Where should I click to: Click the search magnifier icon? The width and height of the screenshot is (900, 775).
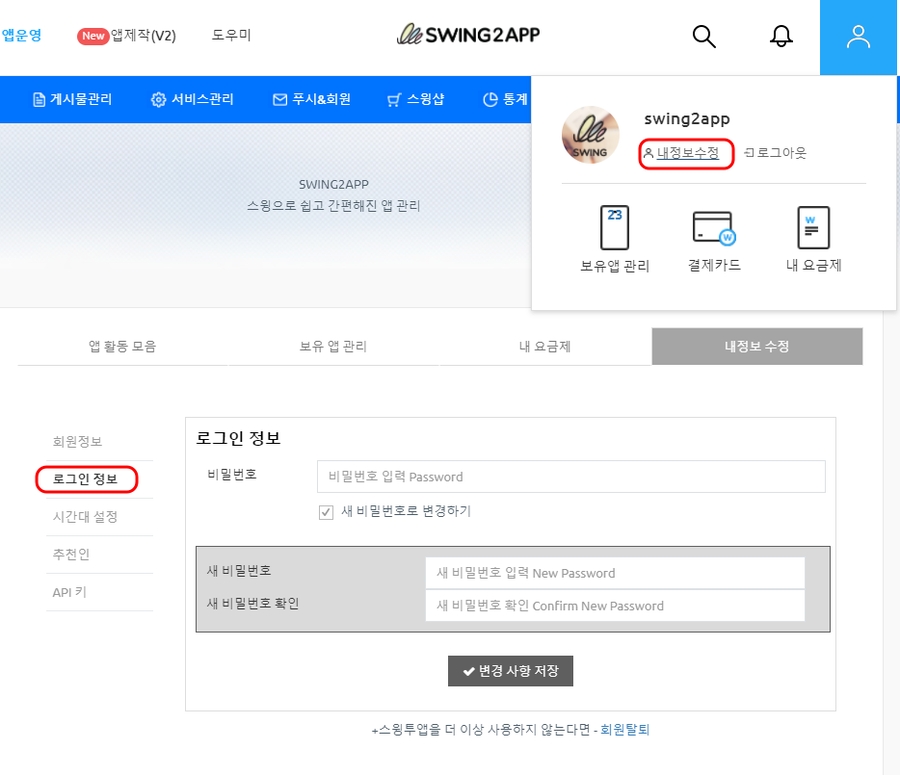(704, 37)
